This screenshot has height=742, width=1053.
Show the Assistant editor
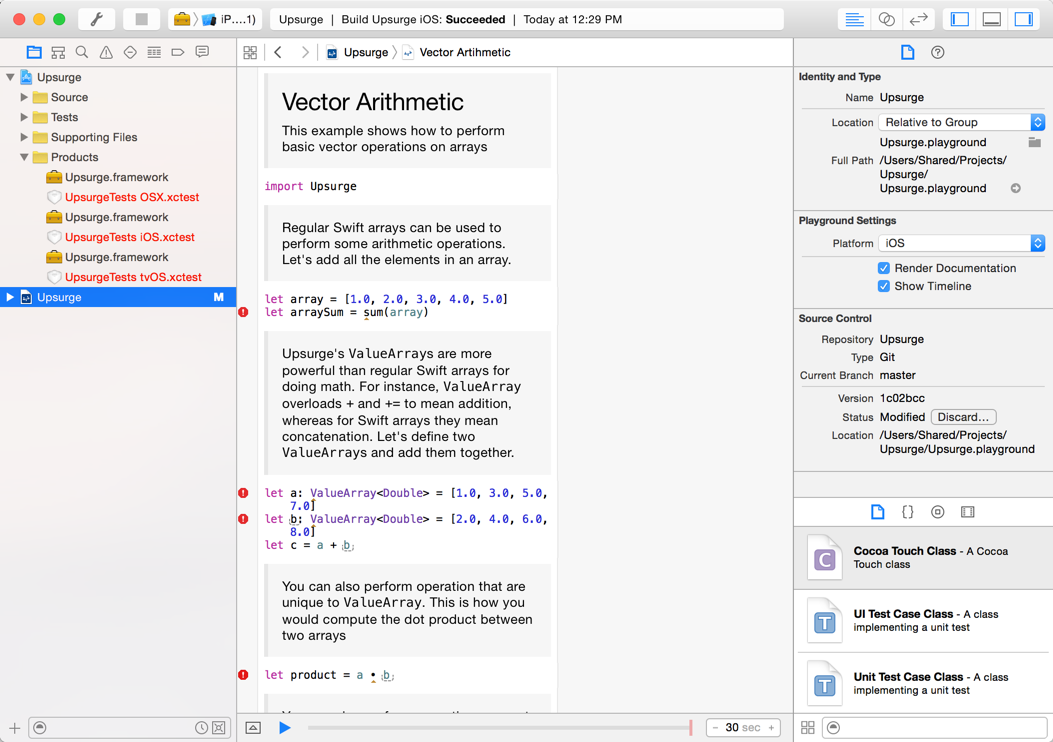pos(886,19)
